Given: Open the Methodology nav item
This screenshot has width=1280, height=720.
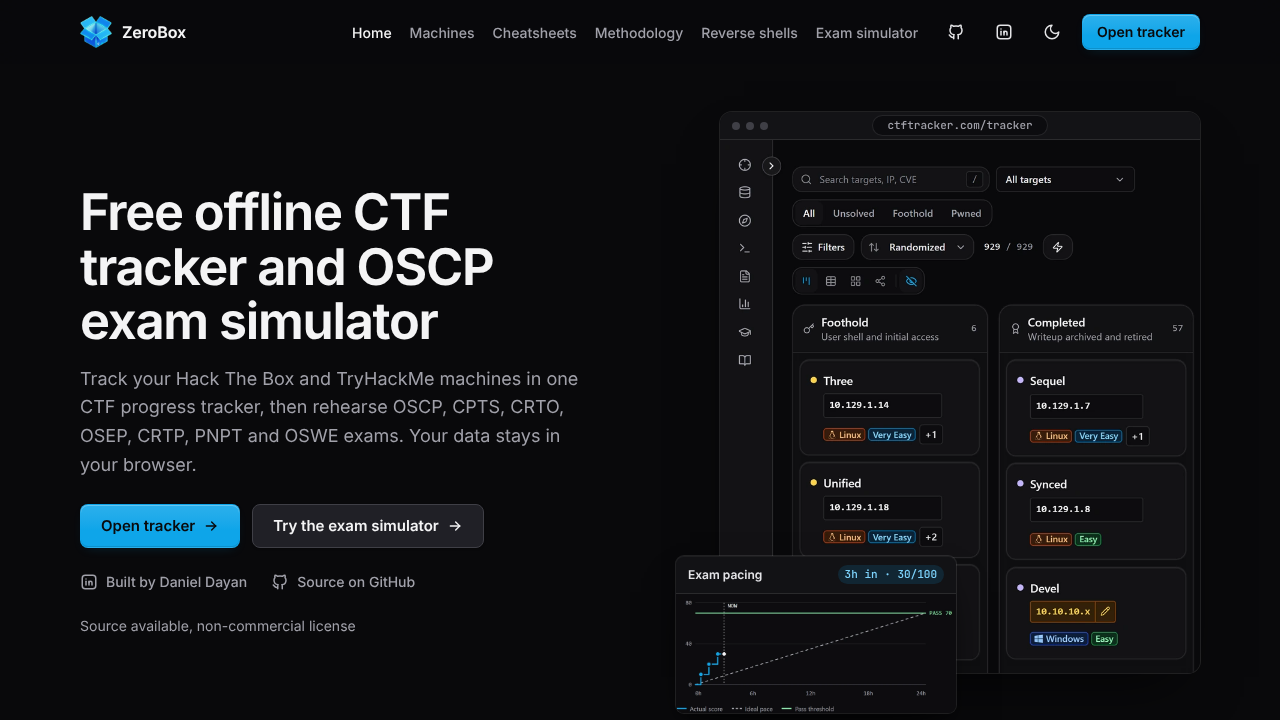Looking at the screenshot, I should (639, 33).
